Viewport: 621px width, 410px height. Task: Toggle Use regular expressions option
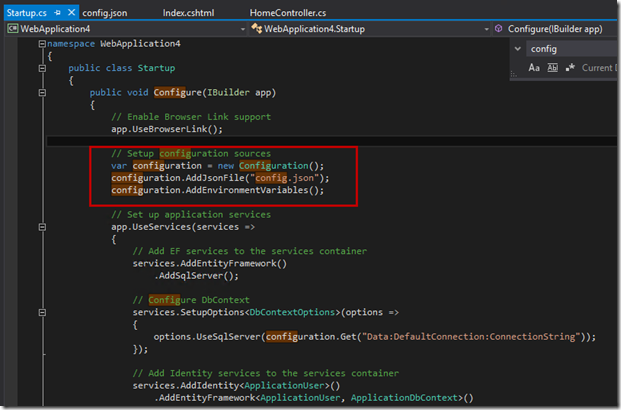pyautogui.click(x=570, y=68)
